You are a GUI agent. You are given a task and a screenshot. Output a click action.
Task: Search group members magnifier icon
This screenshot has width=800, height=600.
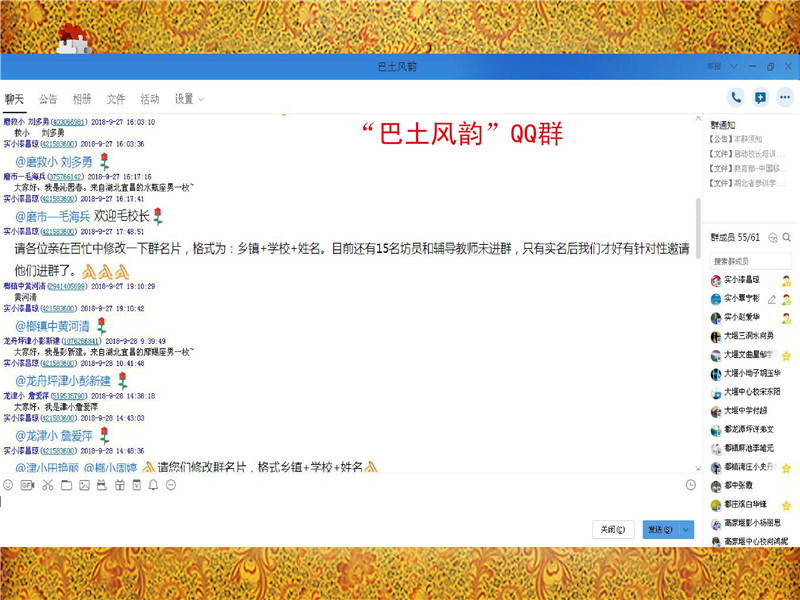tap(787, 237)
